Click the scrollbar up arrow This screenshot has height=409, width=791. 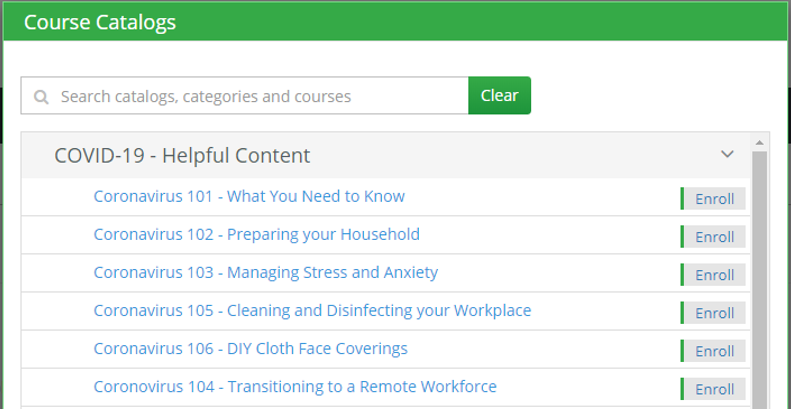click(760, 143)
